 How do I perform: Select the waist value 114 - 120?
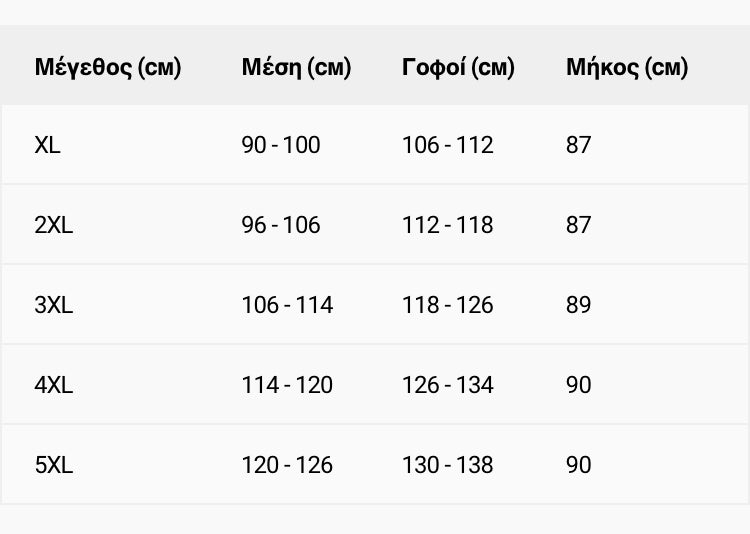(x=287, y=385)
